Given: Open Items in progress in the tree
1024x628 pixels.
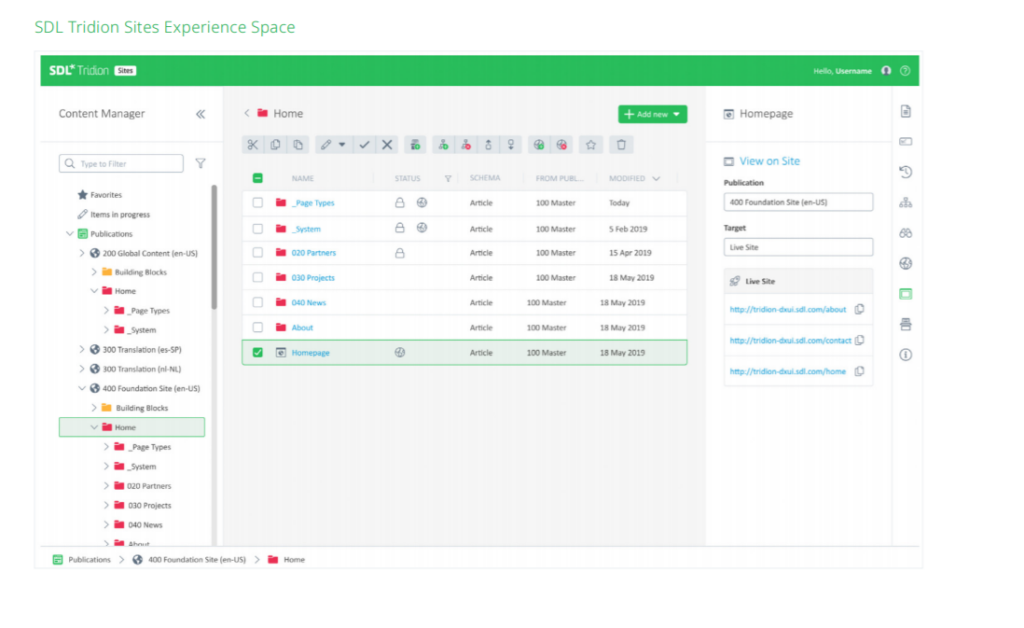Looking at the screenshot, I should click(x=113, y=214).
